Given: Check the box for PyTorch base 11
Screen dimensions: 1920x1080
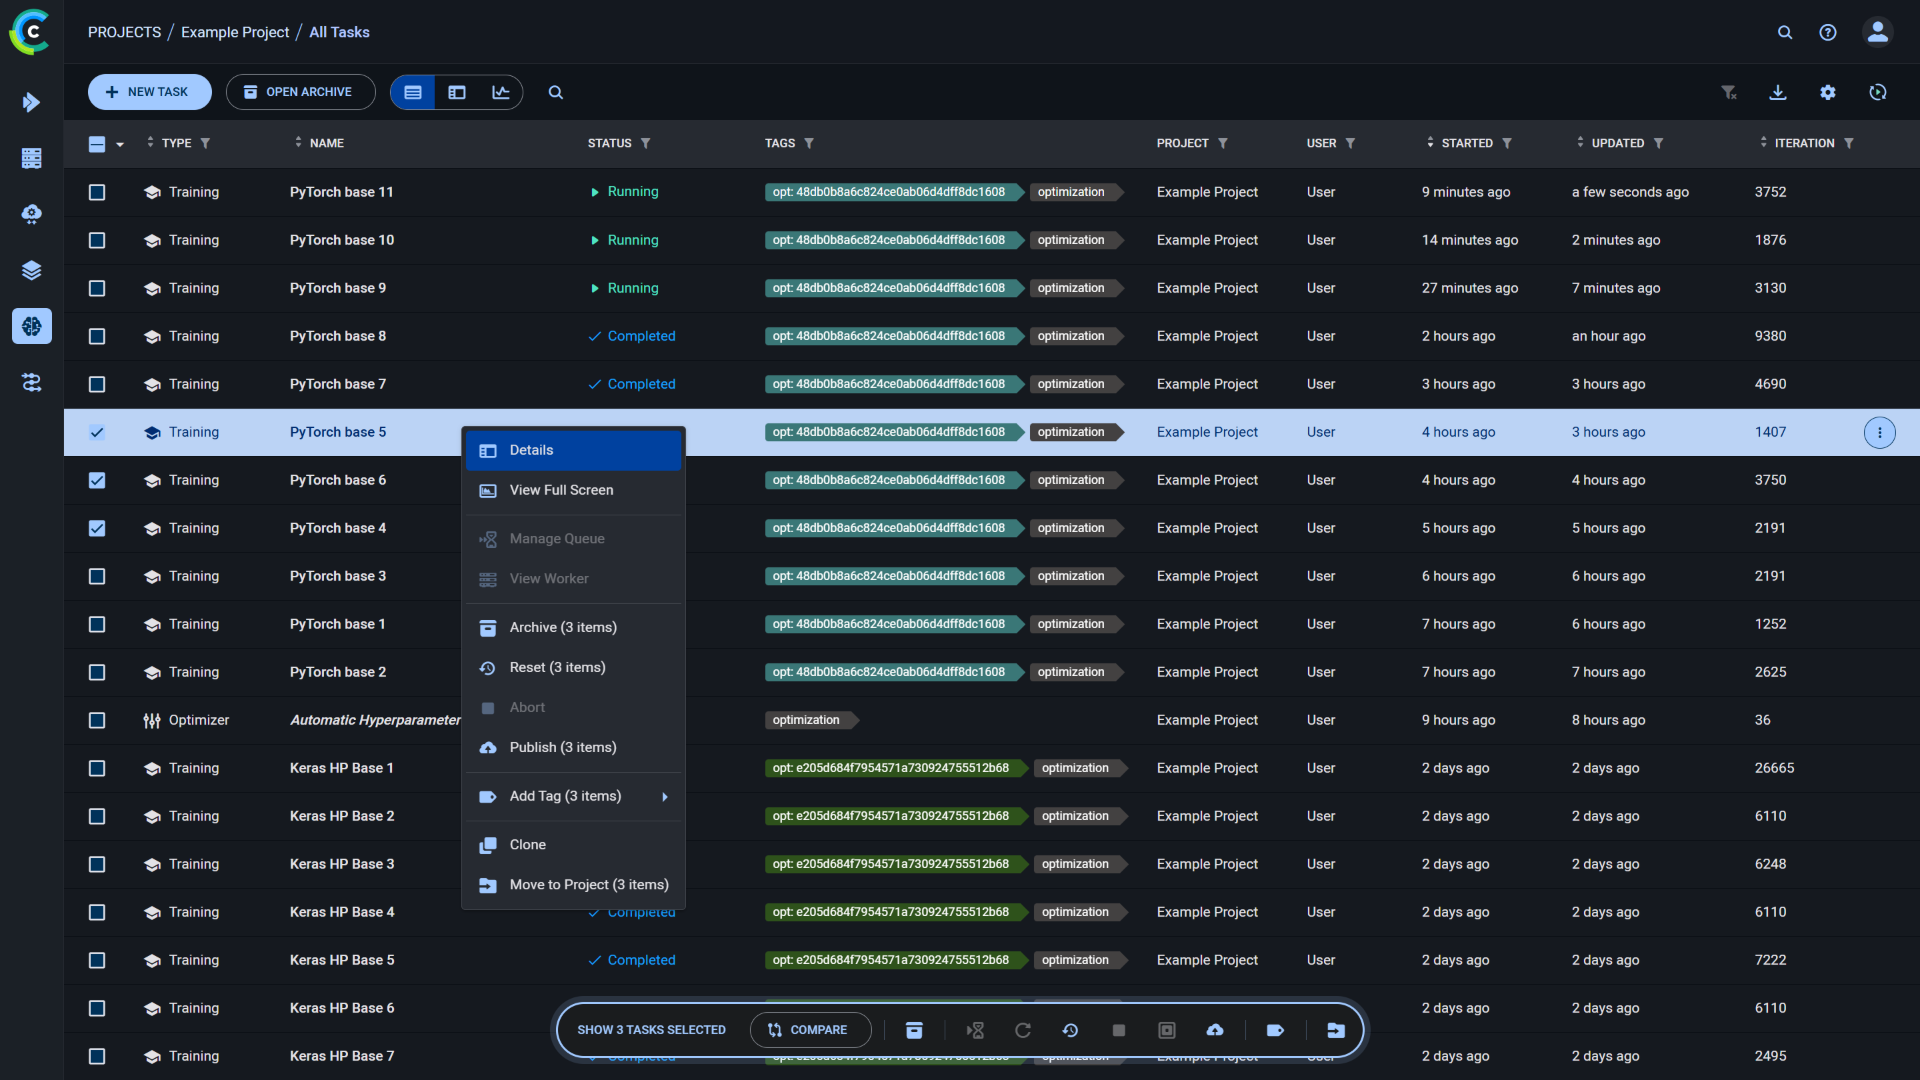Looking at the screenshot, I should click(97, 192).
